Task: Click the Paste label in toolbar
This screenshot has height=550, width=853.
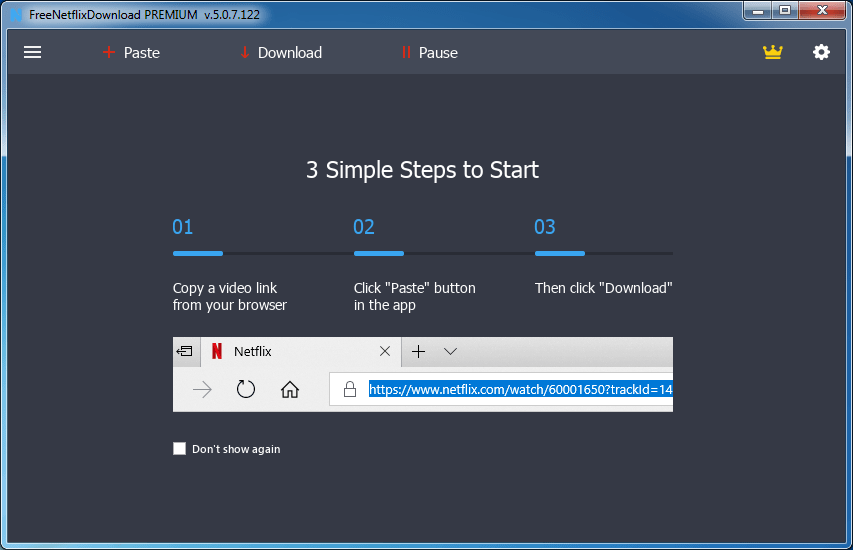Action: click(141, 53)
